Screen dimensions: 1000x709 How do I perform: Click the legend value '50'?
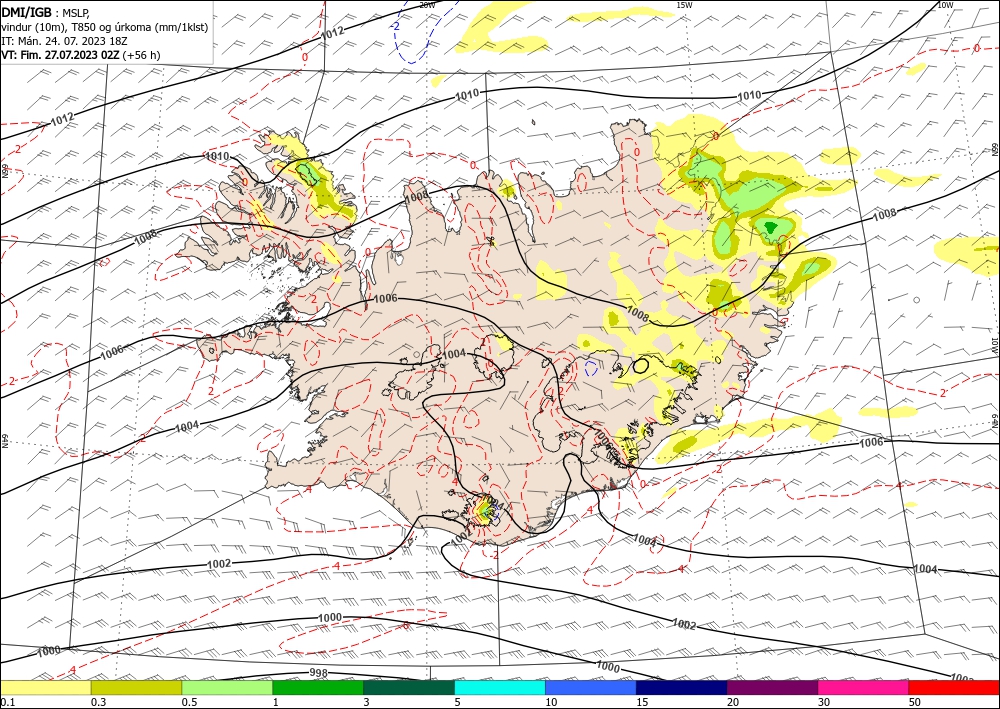pos(915,702)
